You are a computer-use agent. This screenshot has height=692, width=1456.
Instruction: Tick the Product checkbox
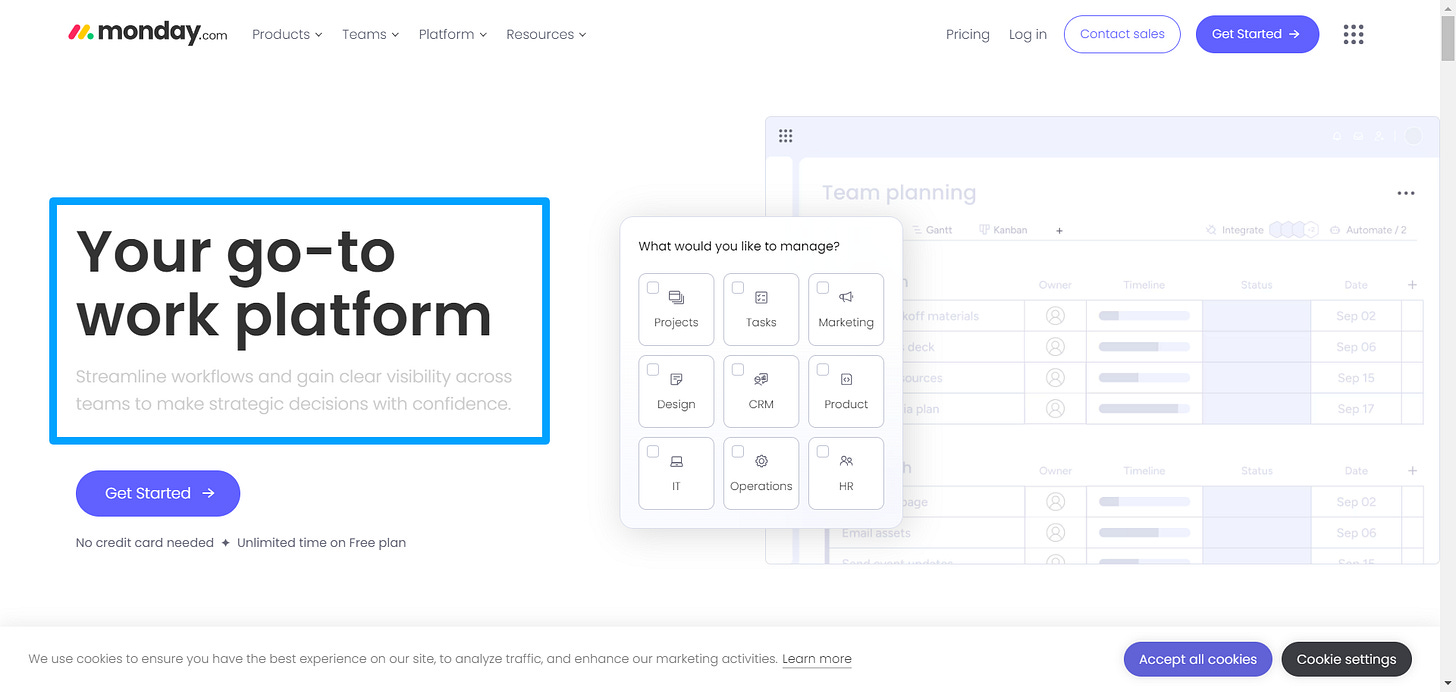pyautogui.click(x=823, y=370)
